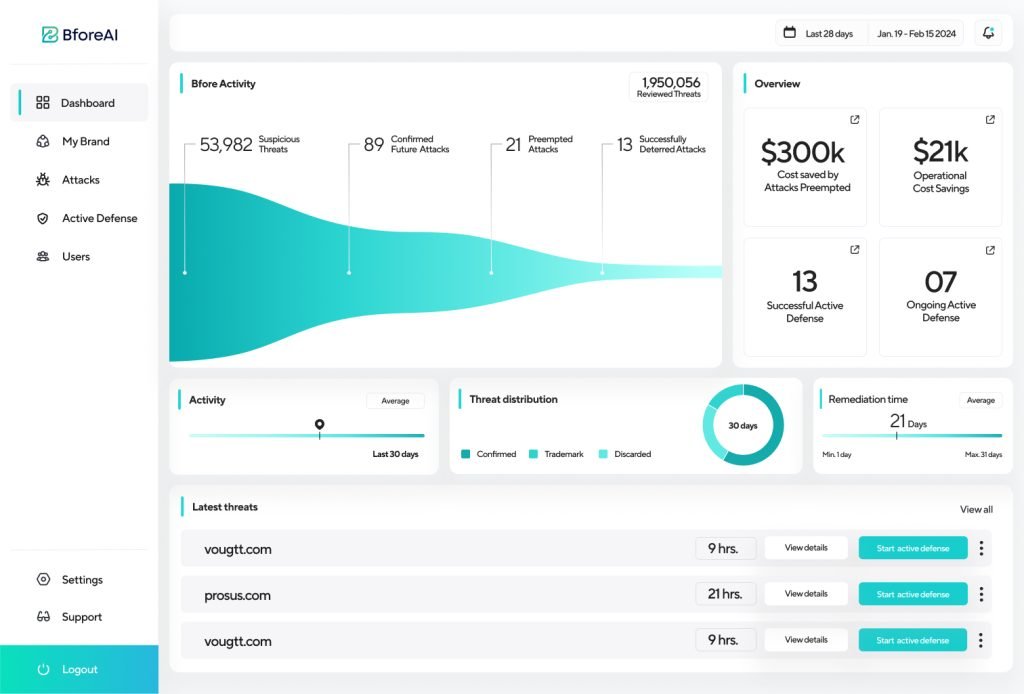Click the calendar icon in date filter
Viewport: 1024px width, 694px height.
(x=789, y=33)
